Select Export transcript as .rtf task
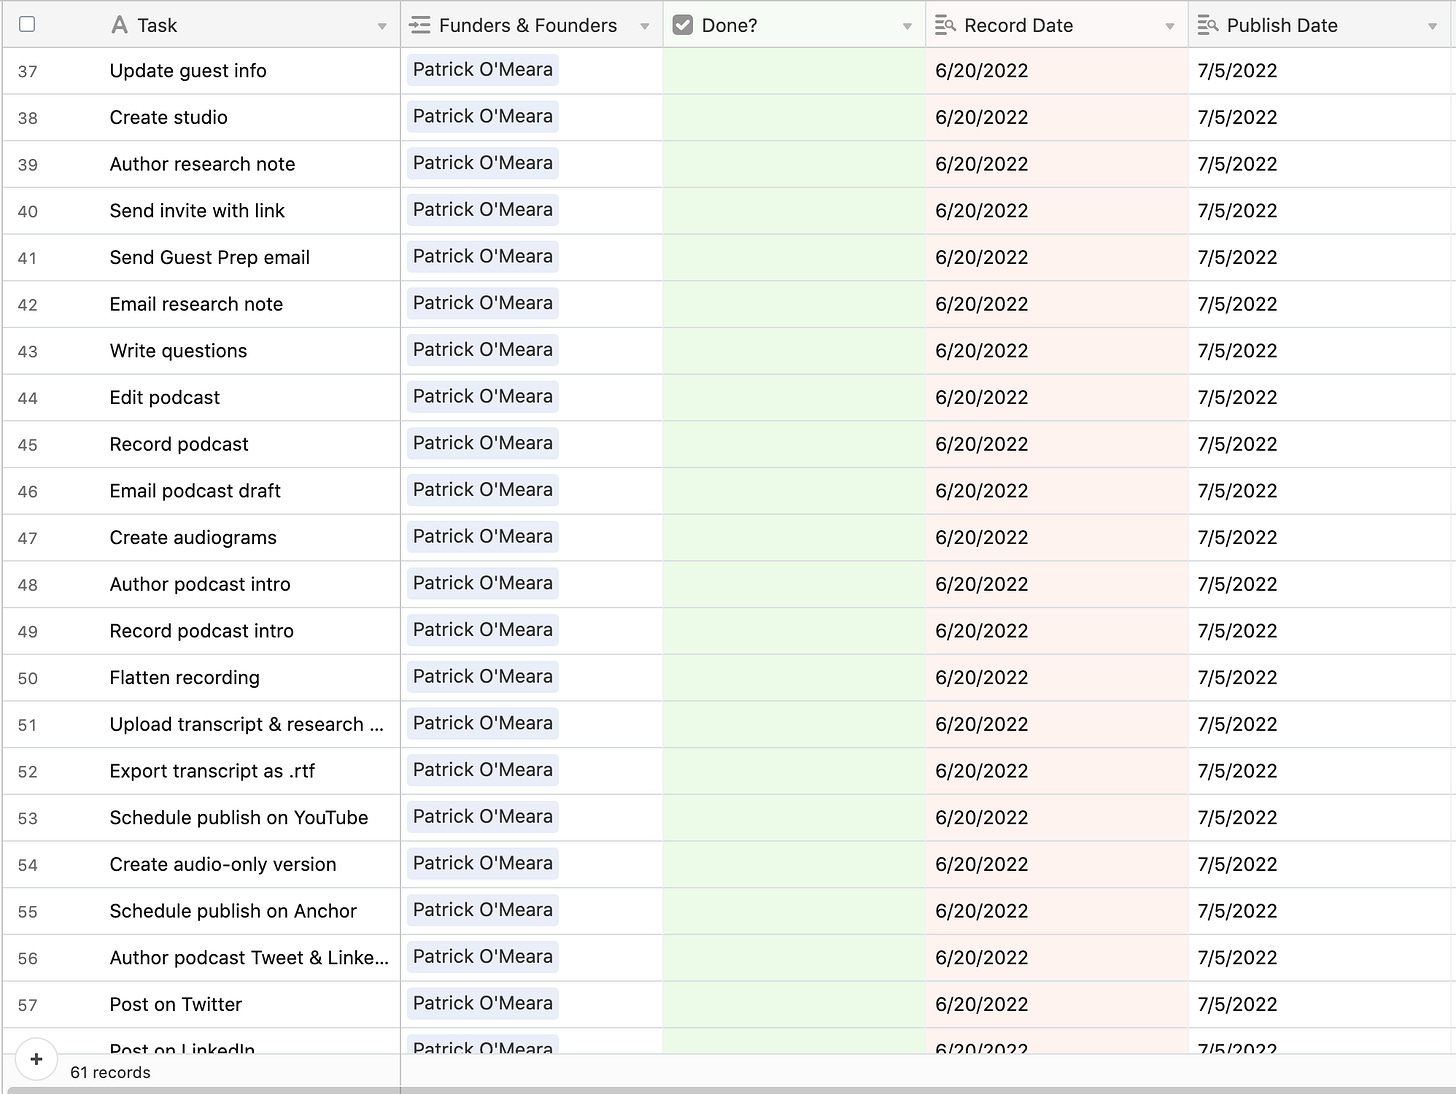 coord(212,771)
